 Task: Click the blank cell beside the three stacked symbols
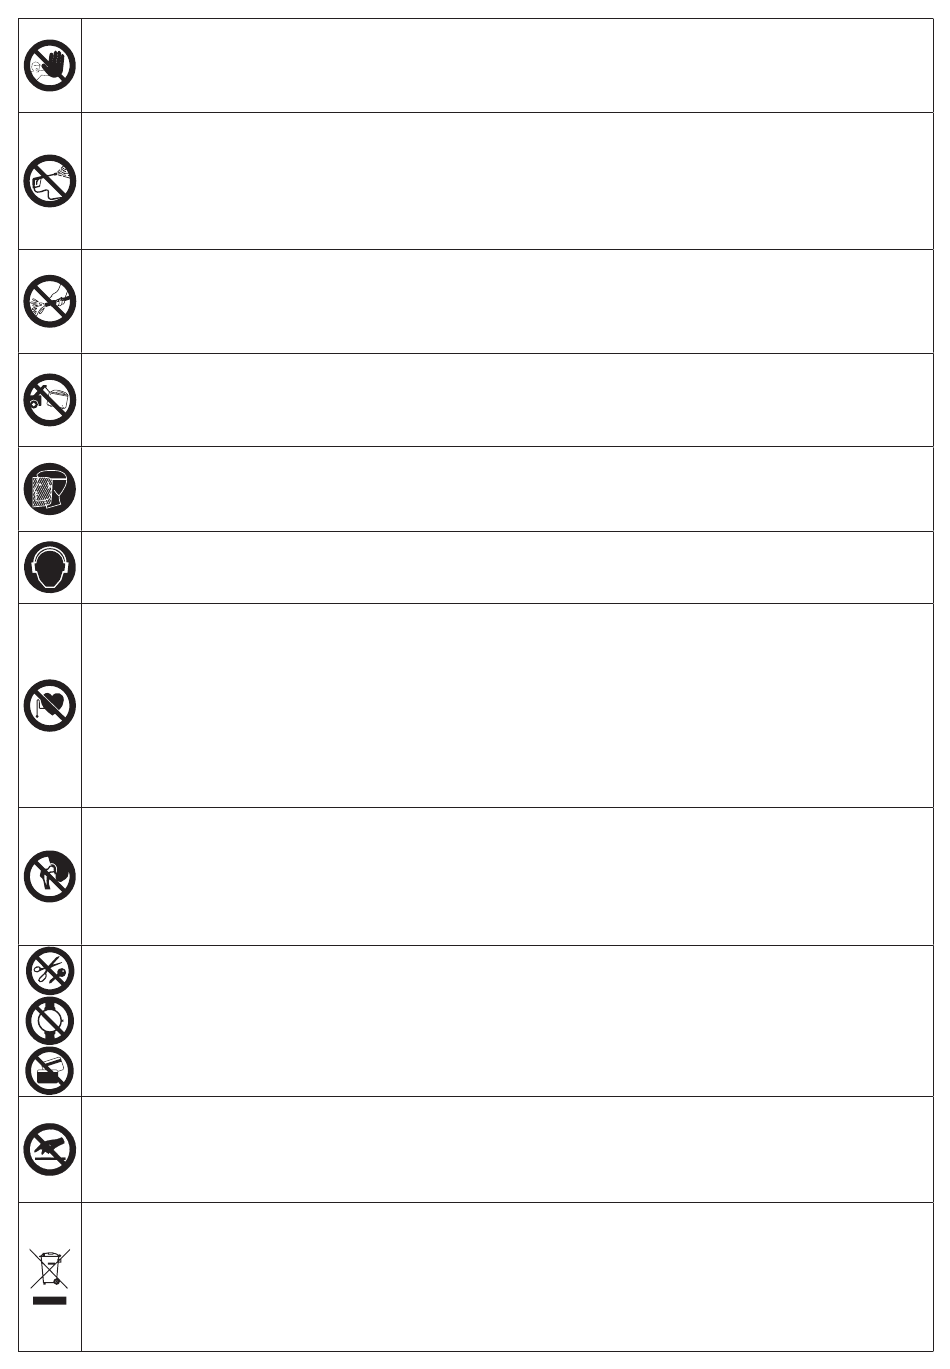pos(507,1021)
